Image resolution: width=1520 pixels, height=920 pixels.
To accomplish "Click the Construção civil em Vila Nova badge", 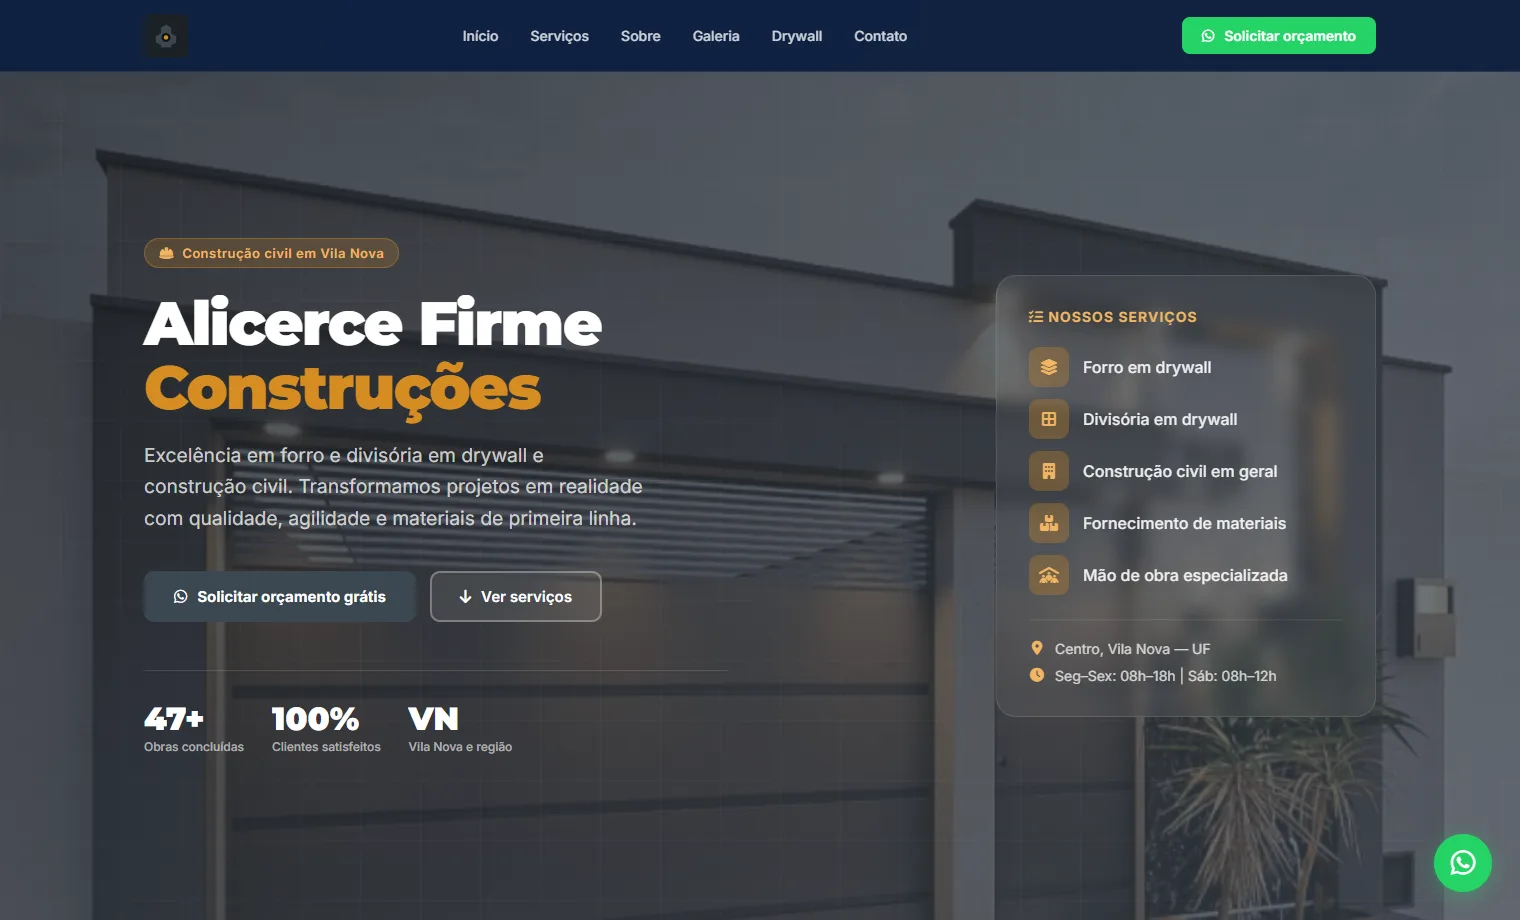I will (x=271, y=253).
